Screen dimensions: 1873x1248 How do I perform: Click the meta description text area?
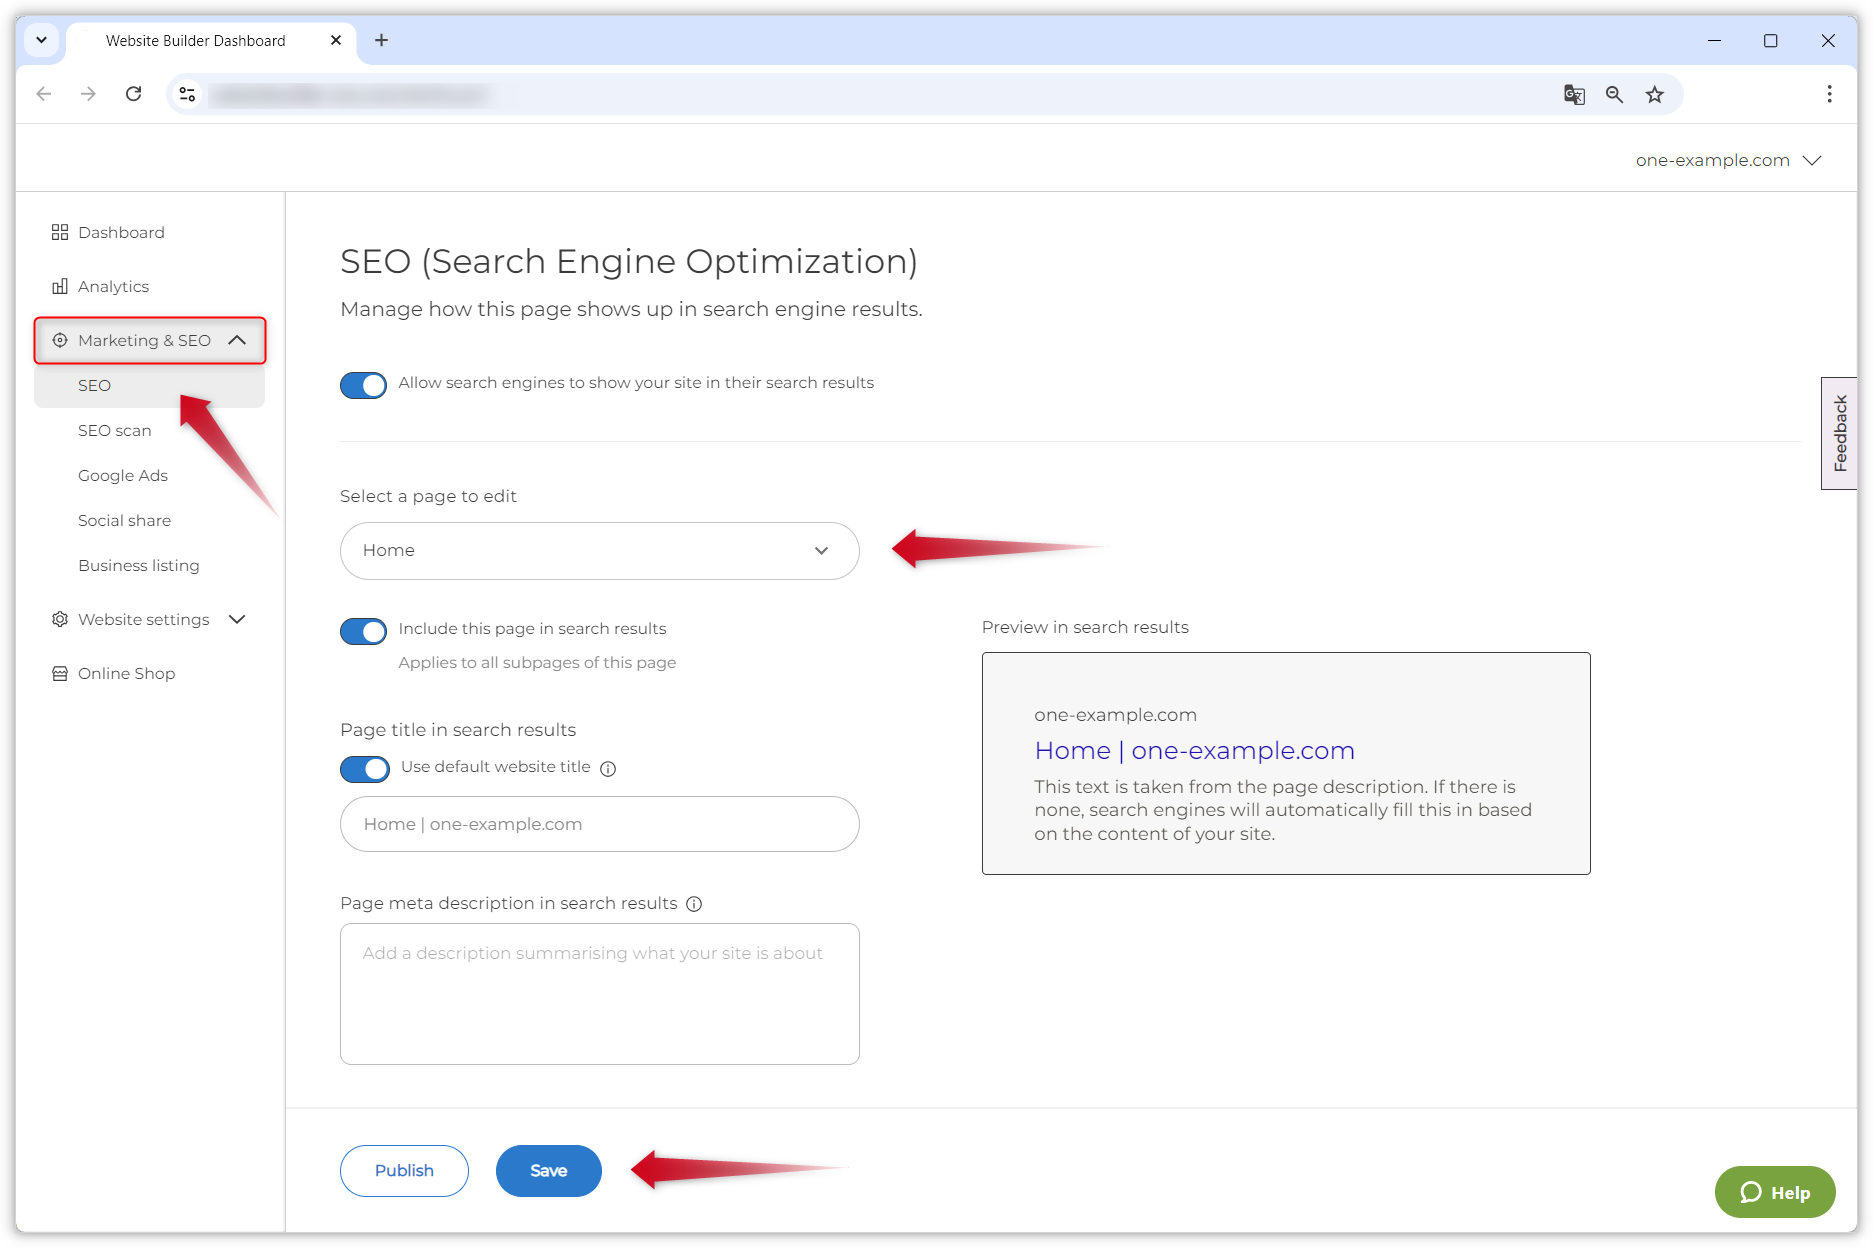coord(599,994)
